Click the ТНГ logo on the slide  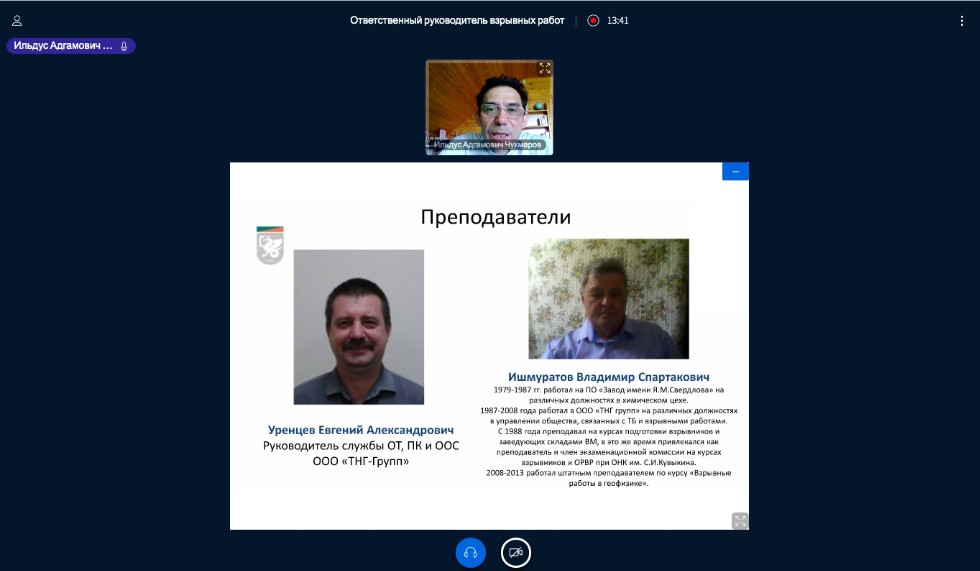tap(270, 245)
